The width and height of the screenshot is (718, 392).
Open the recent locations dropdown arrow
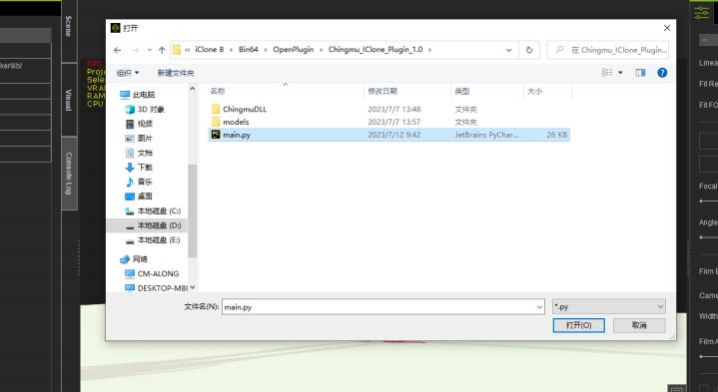(x=149, y=50)
